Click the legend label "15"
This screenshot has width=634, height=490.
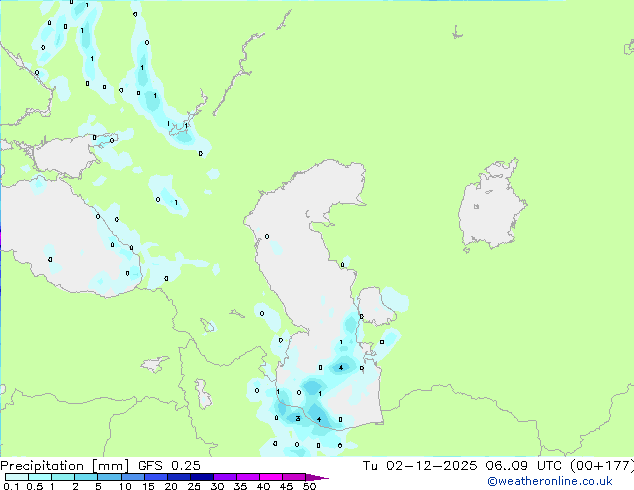pyautogui.click(x=148, y=486)
